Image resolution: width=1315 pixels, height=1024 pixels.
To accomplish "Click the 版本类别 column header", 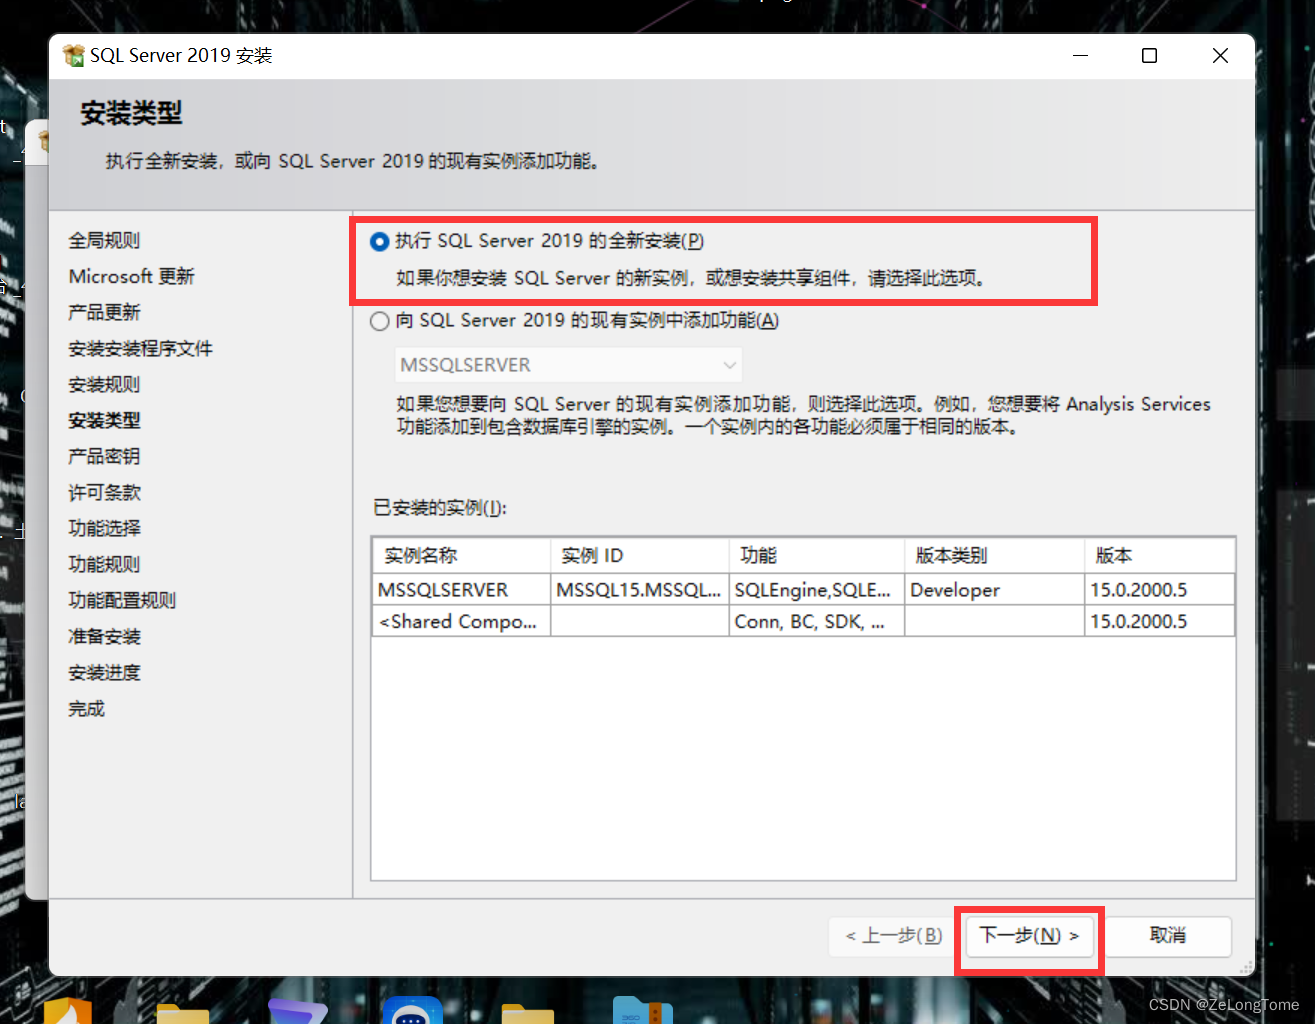I will coord(994,555).
